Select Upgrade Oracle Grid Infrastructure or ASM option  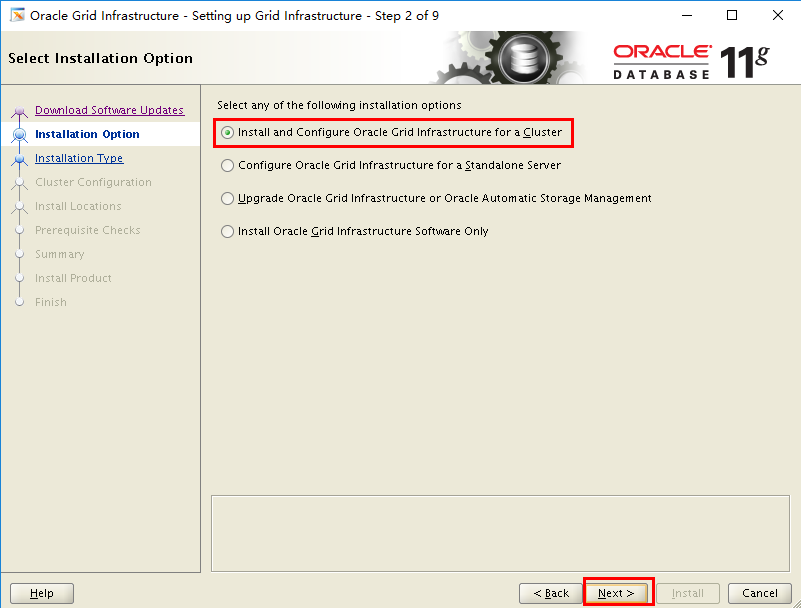436,198
